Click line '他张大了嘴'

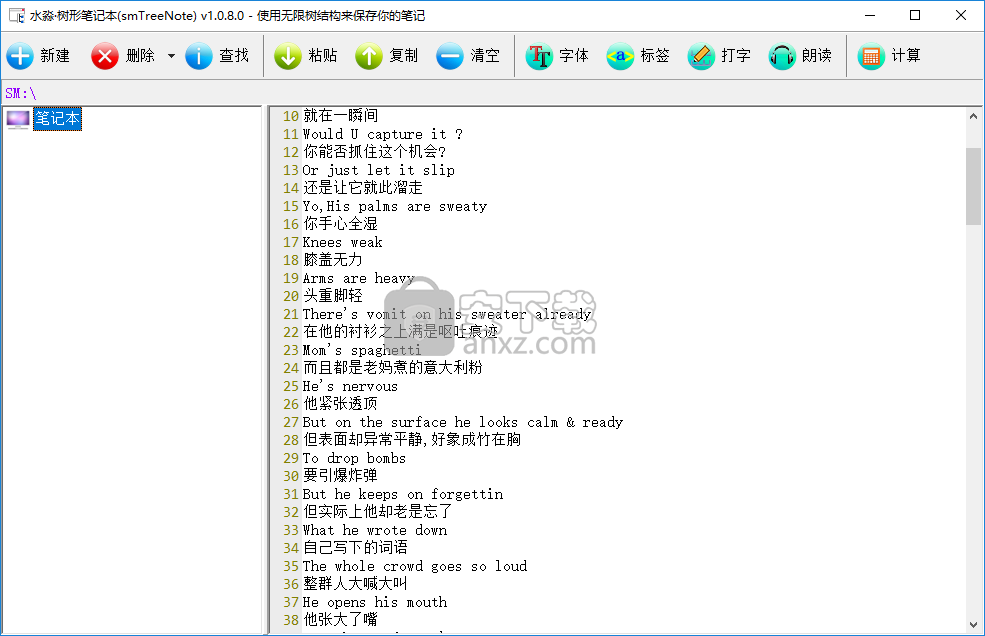(340, 620)
